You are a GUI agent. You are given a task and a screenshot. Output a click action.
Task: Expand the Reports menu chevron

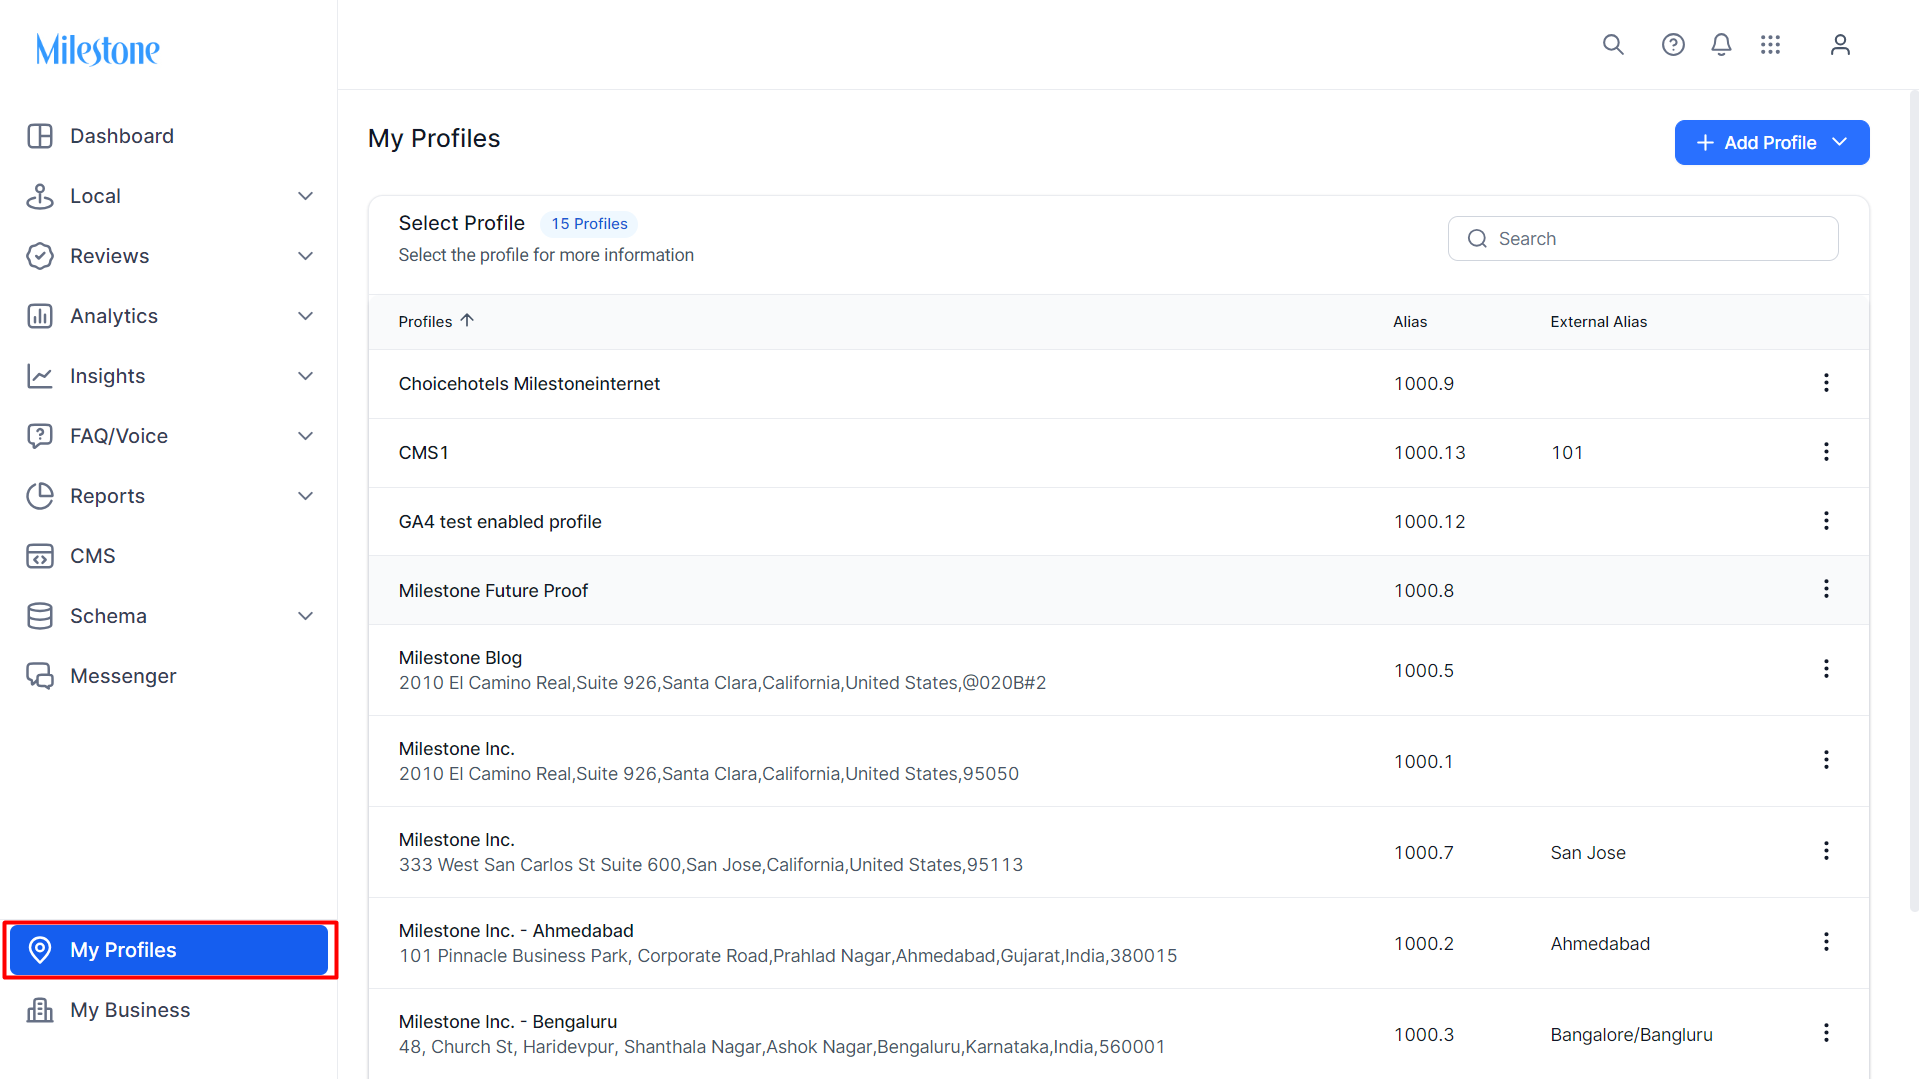tap(306, 496)
